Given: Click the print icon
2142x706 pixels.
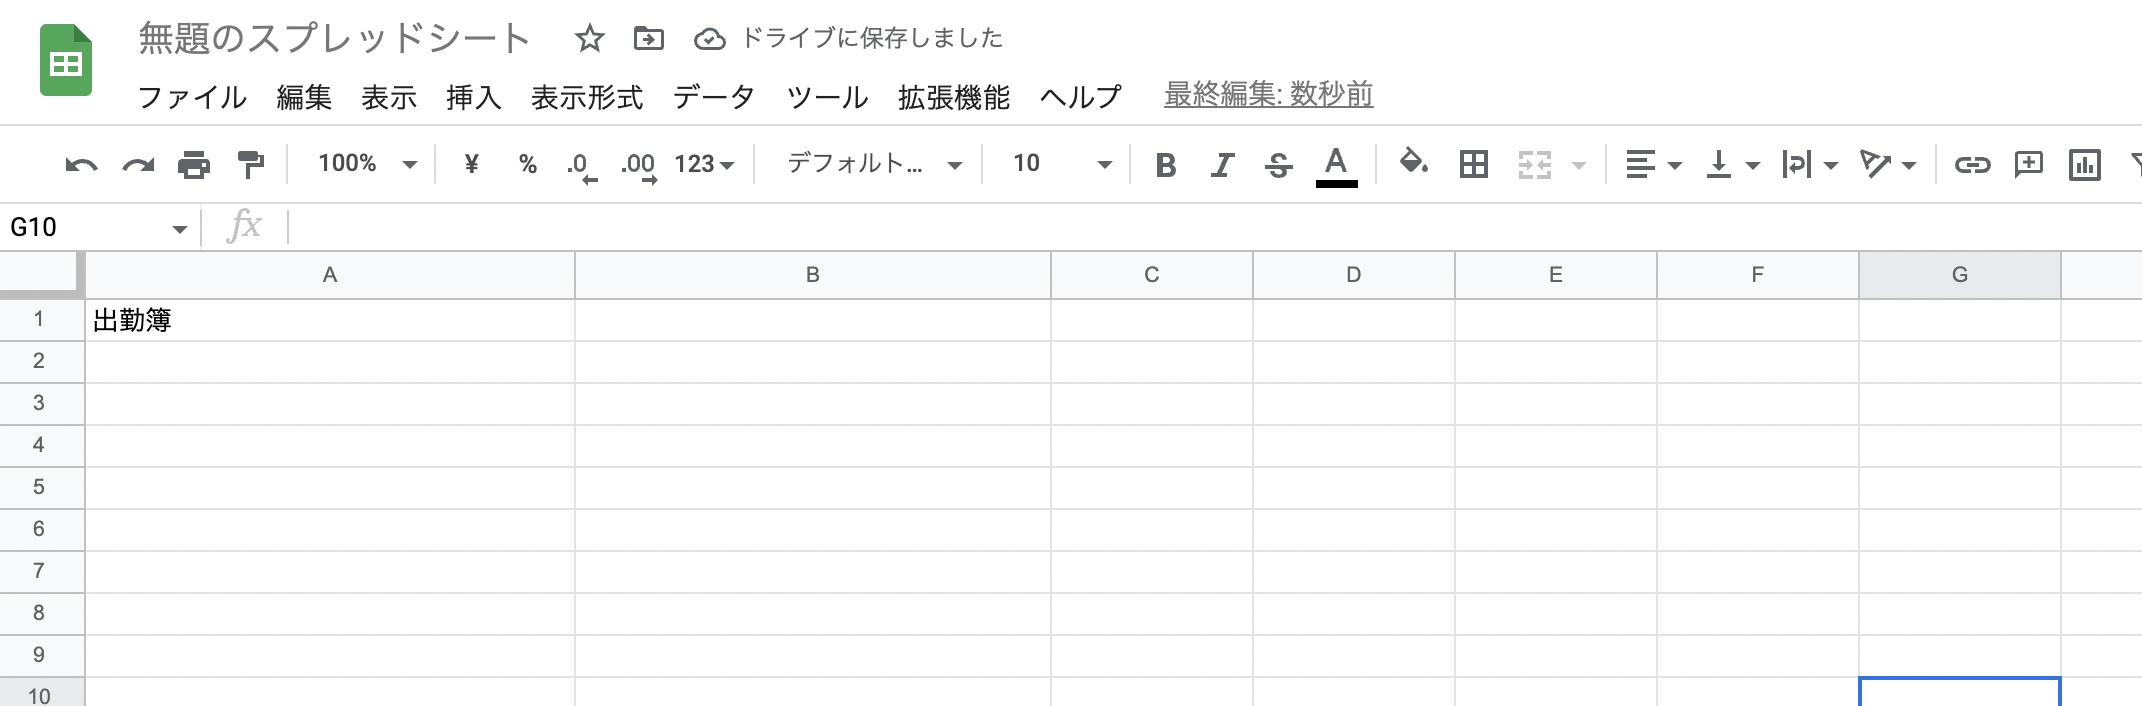Looking at the screenshot, I should click(x=194, y=164).
